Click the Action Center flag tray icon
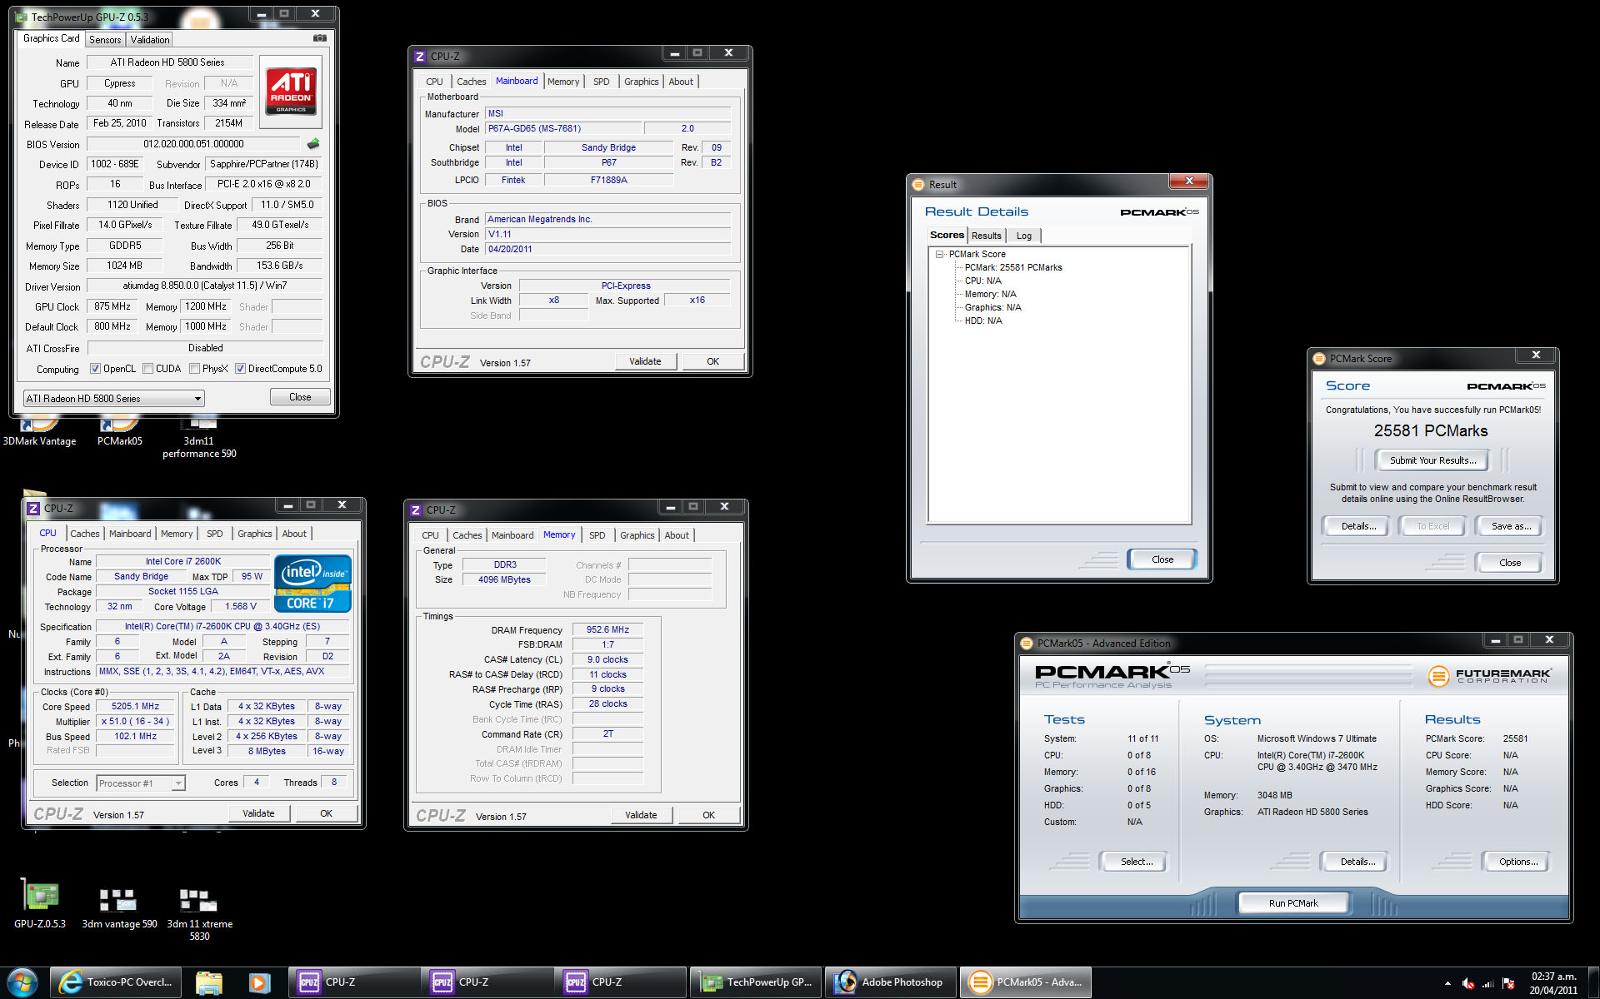1600x999 pixels. (1508, 984)
